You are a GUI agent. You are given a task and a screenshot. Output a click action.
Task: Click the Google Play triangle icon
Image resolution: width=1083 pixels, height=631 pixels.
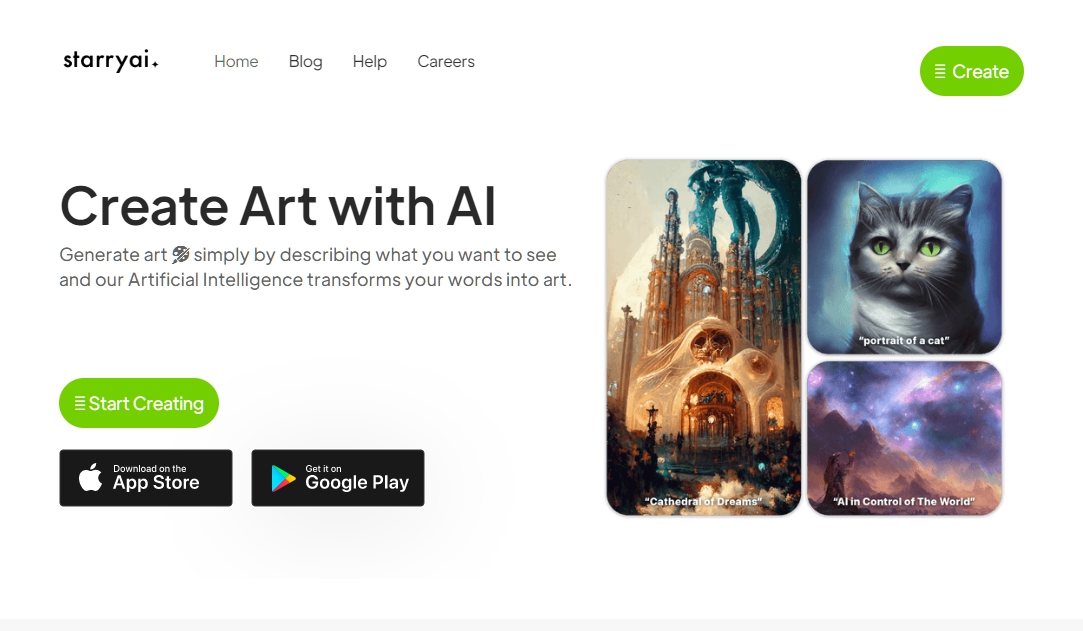click(x=282, y=478)
